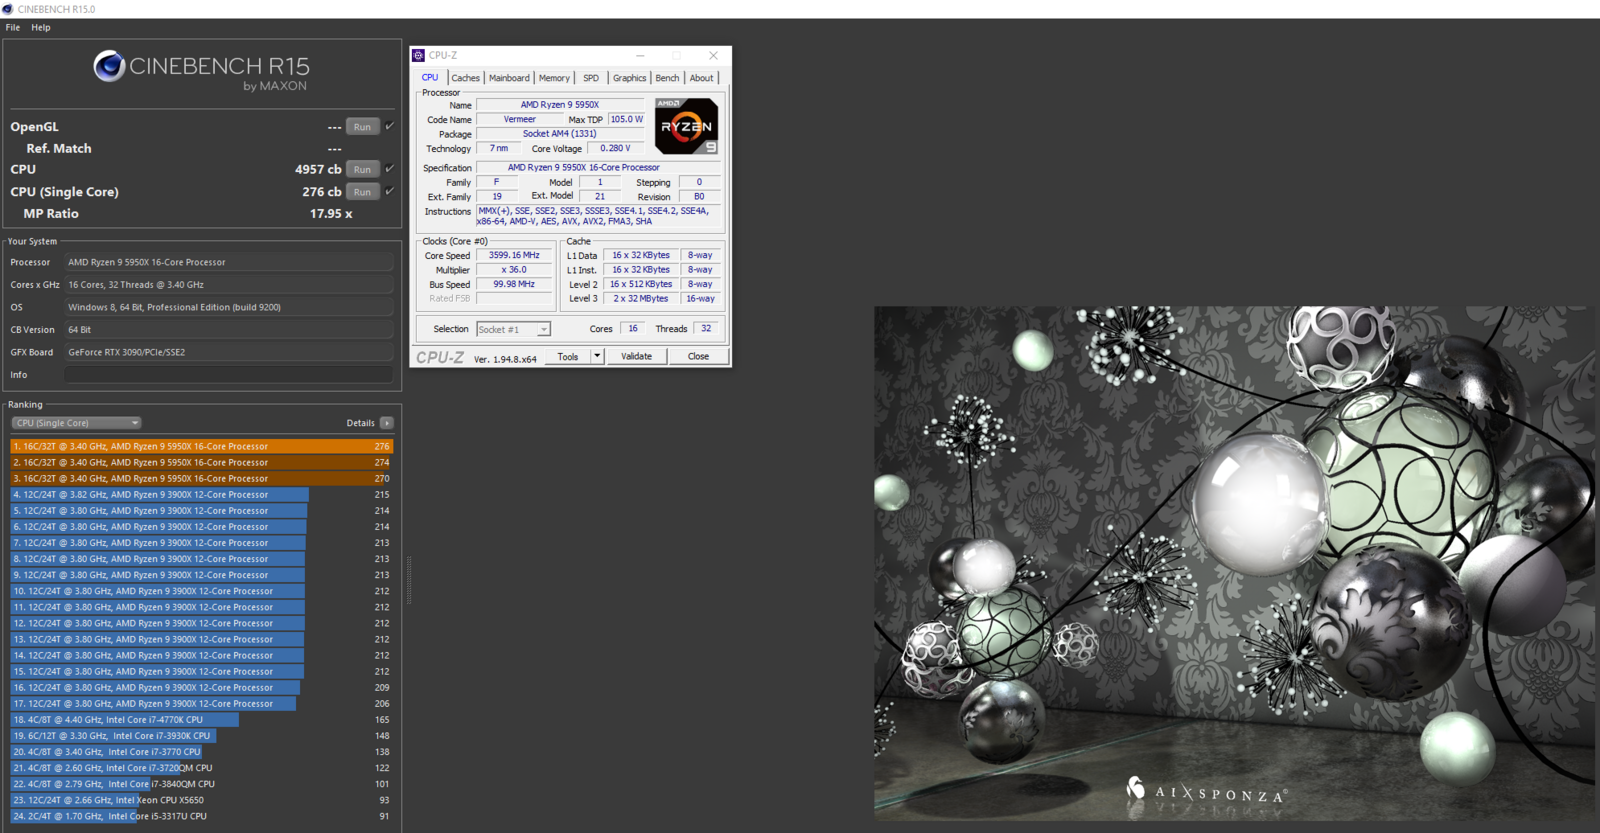Toggle the CPU test checkbox
The image size is (1600, 833).
tap(390, 168)
